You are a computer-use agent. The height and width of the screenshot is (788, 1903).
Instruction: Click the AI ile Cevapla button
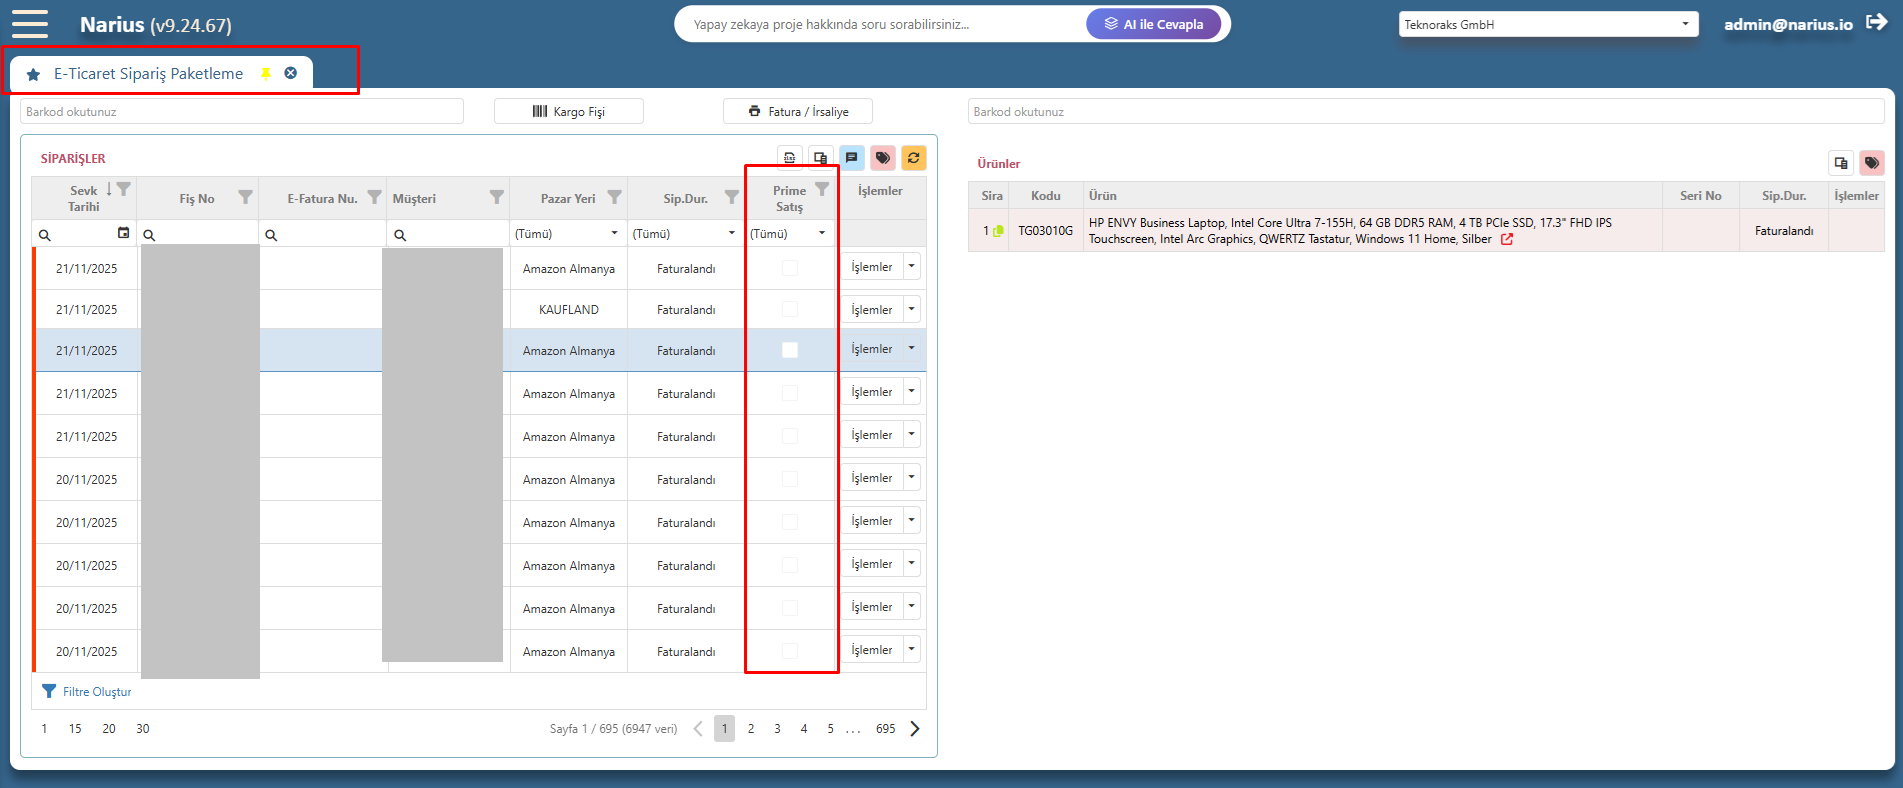click(1154, 24)
